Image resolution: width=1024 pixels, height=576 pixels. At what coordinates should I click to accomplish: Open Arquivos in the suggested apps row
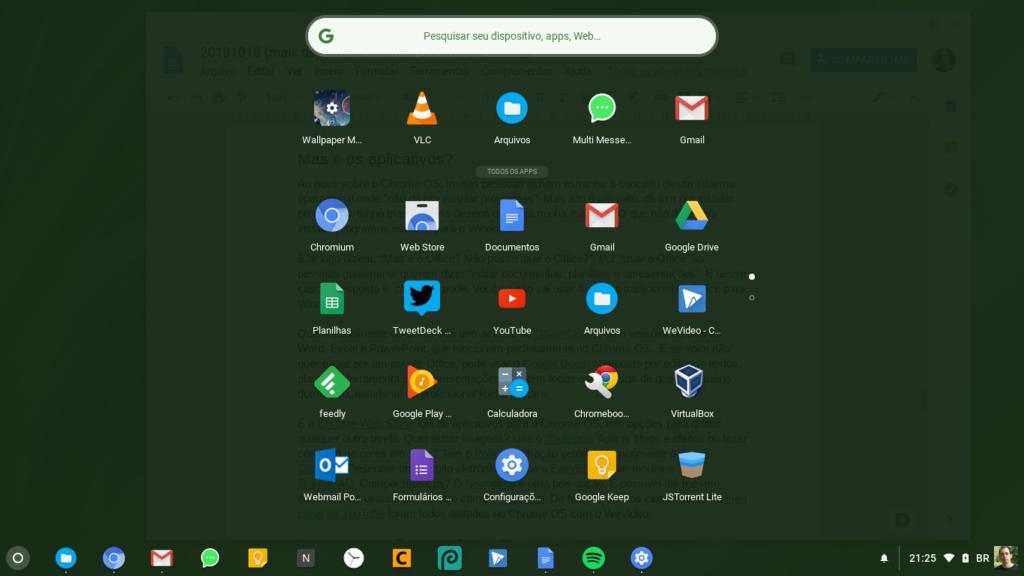(x=512, y=108)
